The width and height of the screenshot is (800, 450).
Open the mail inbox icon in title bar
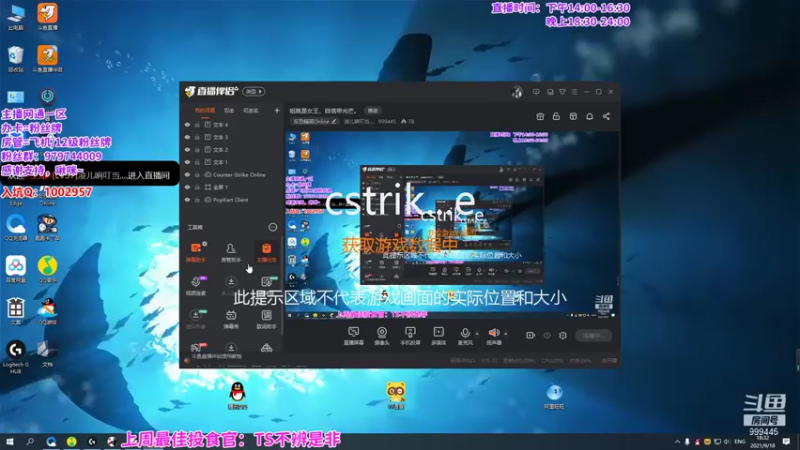pyautogui.click(x=550, y=92)
